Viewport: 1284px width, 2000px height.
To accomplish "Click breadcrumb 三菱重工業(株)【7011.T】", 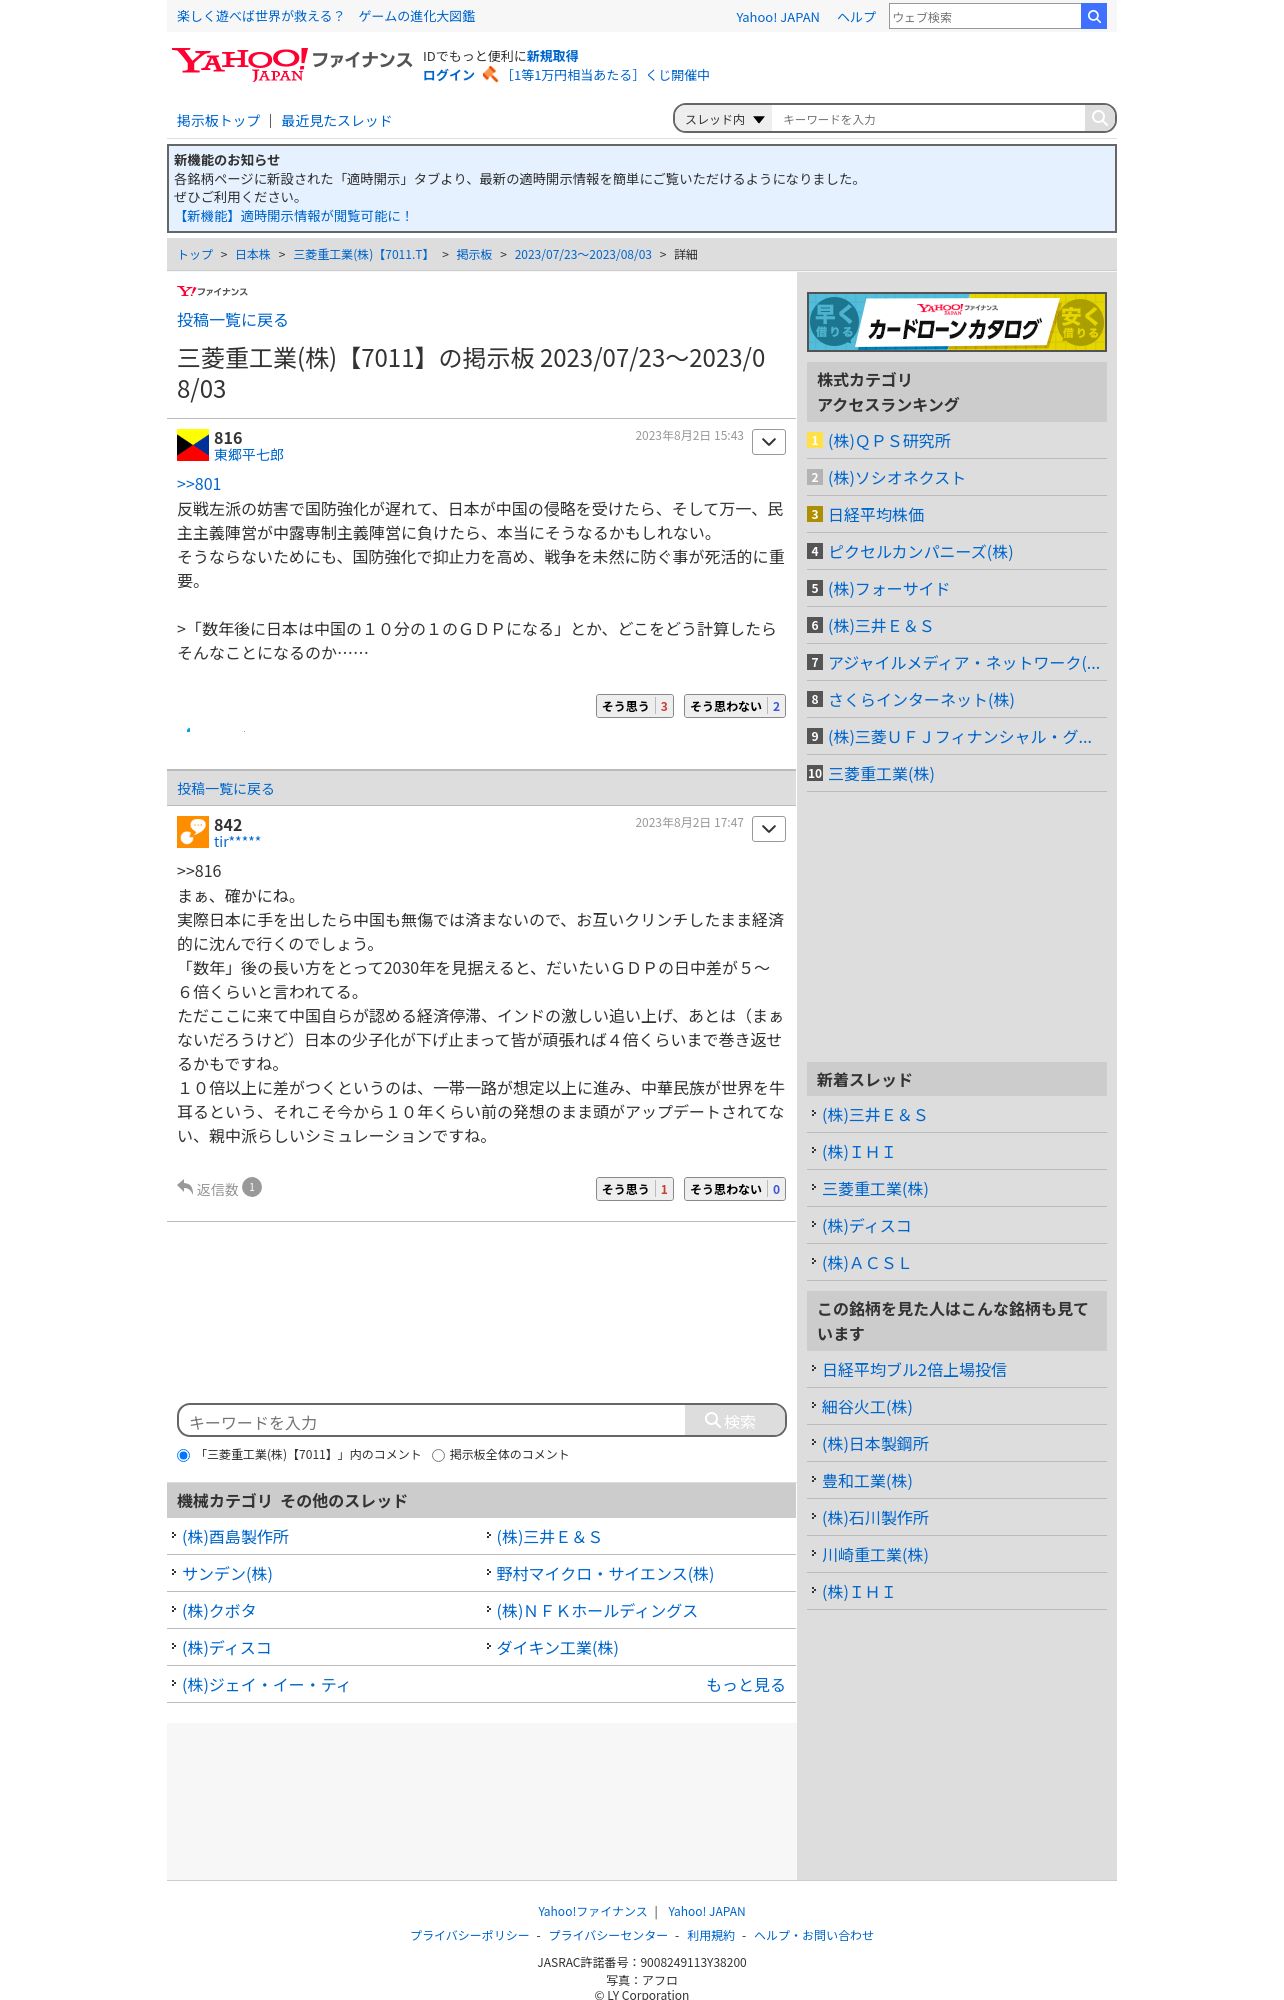I will pyautogui.click(x=363, y=255).
